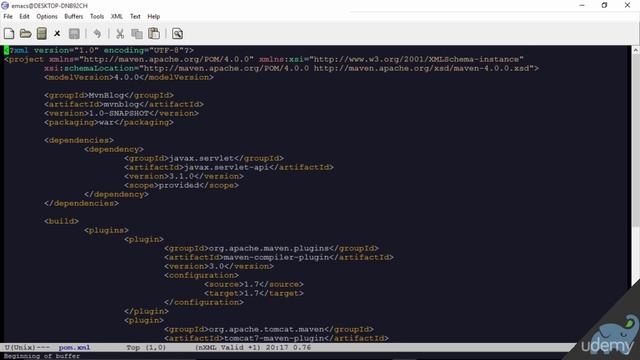Click the source value '1.7'

(x=251, y=284)
